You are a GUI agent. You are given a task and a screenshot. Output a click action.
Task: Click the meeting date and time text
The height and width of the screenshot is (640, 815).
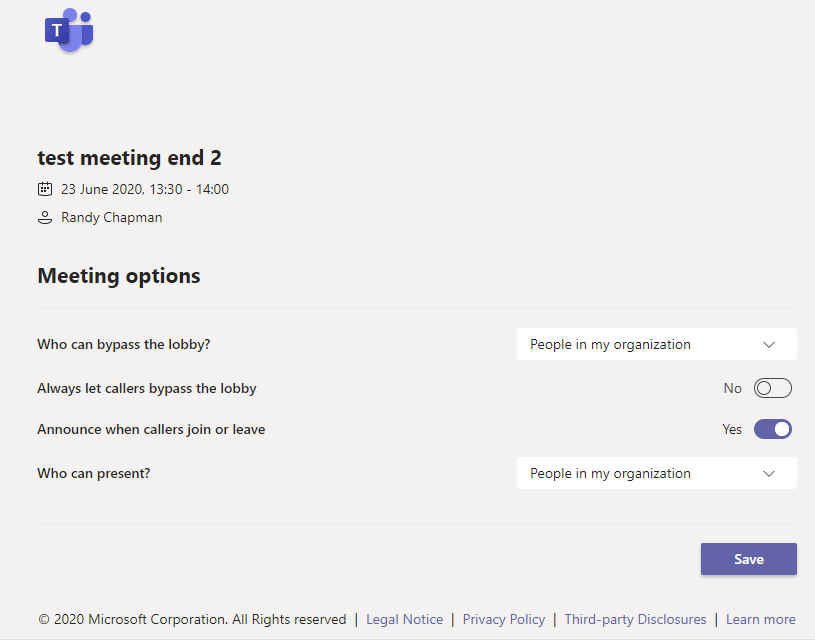[x=145, y=188]
